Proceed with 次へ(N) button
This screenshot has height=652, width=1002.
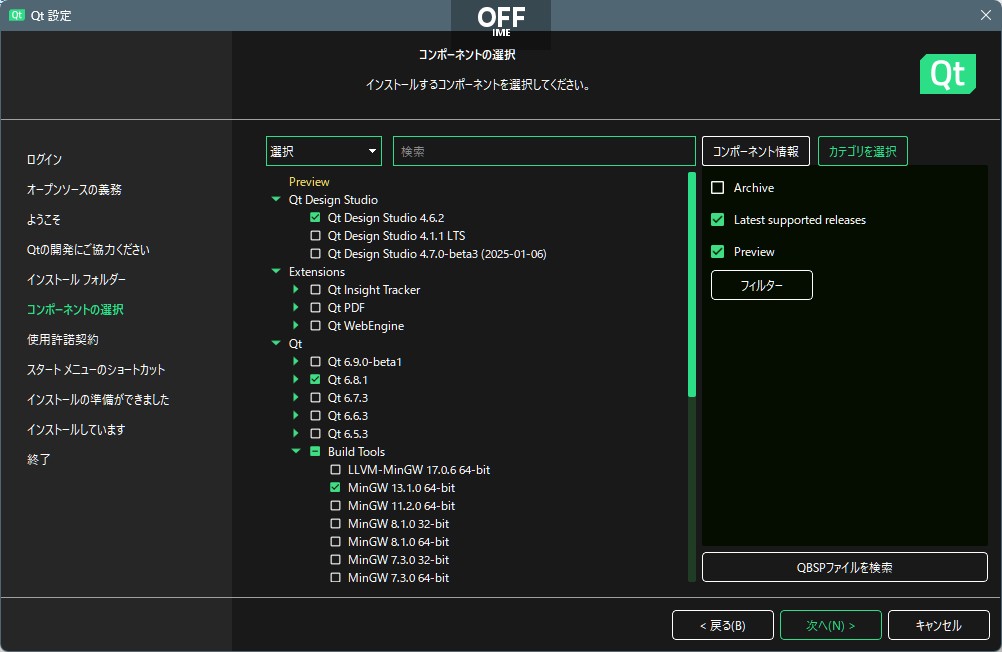(831, 625)
